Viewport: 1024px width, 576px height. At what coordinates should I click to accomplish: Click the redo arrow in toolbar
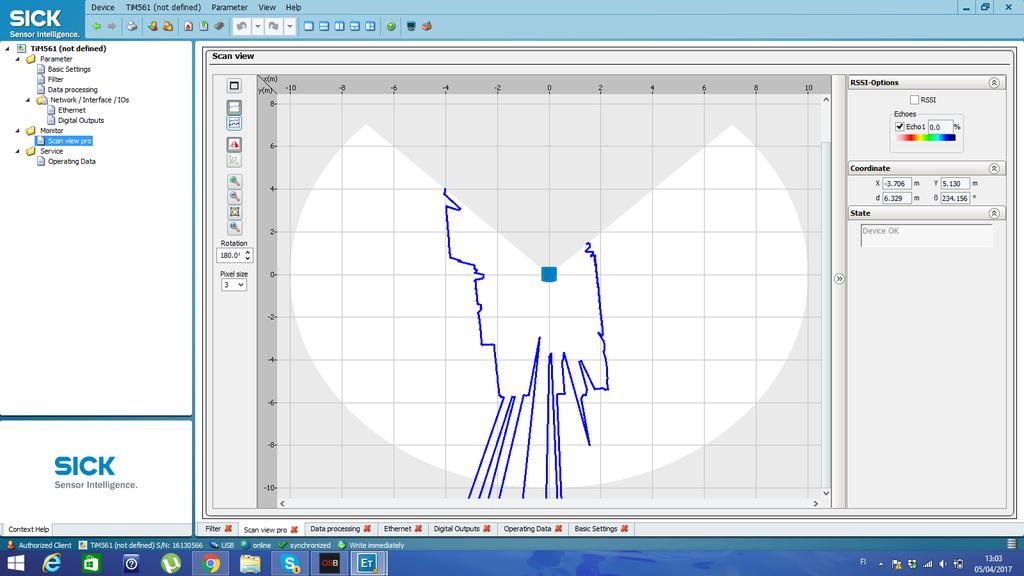[274, 26]
